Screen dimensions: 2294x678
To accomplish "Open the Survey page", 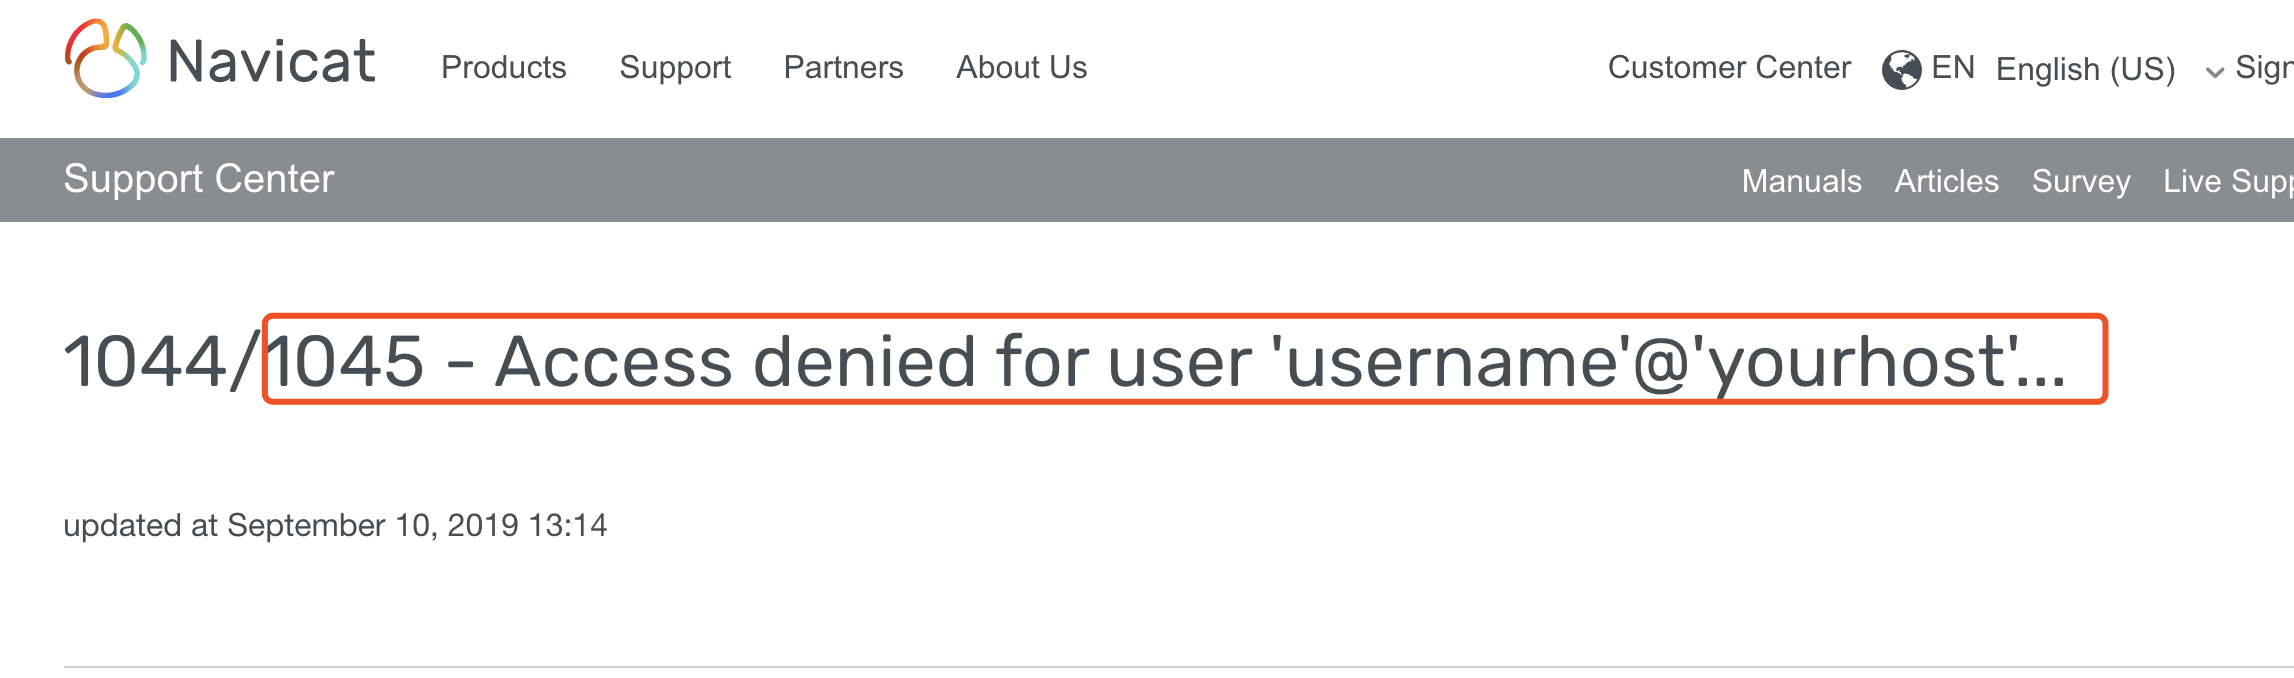I will point(2082,181).
